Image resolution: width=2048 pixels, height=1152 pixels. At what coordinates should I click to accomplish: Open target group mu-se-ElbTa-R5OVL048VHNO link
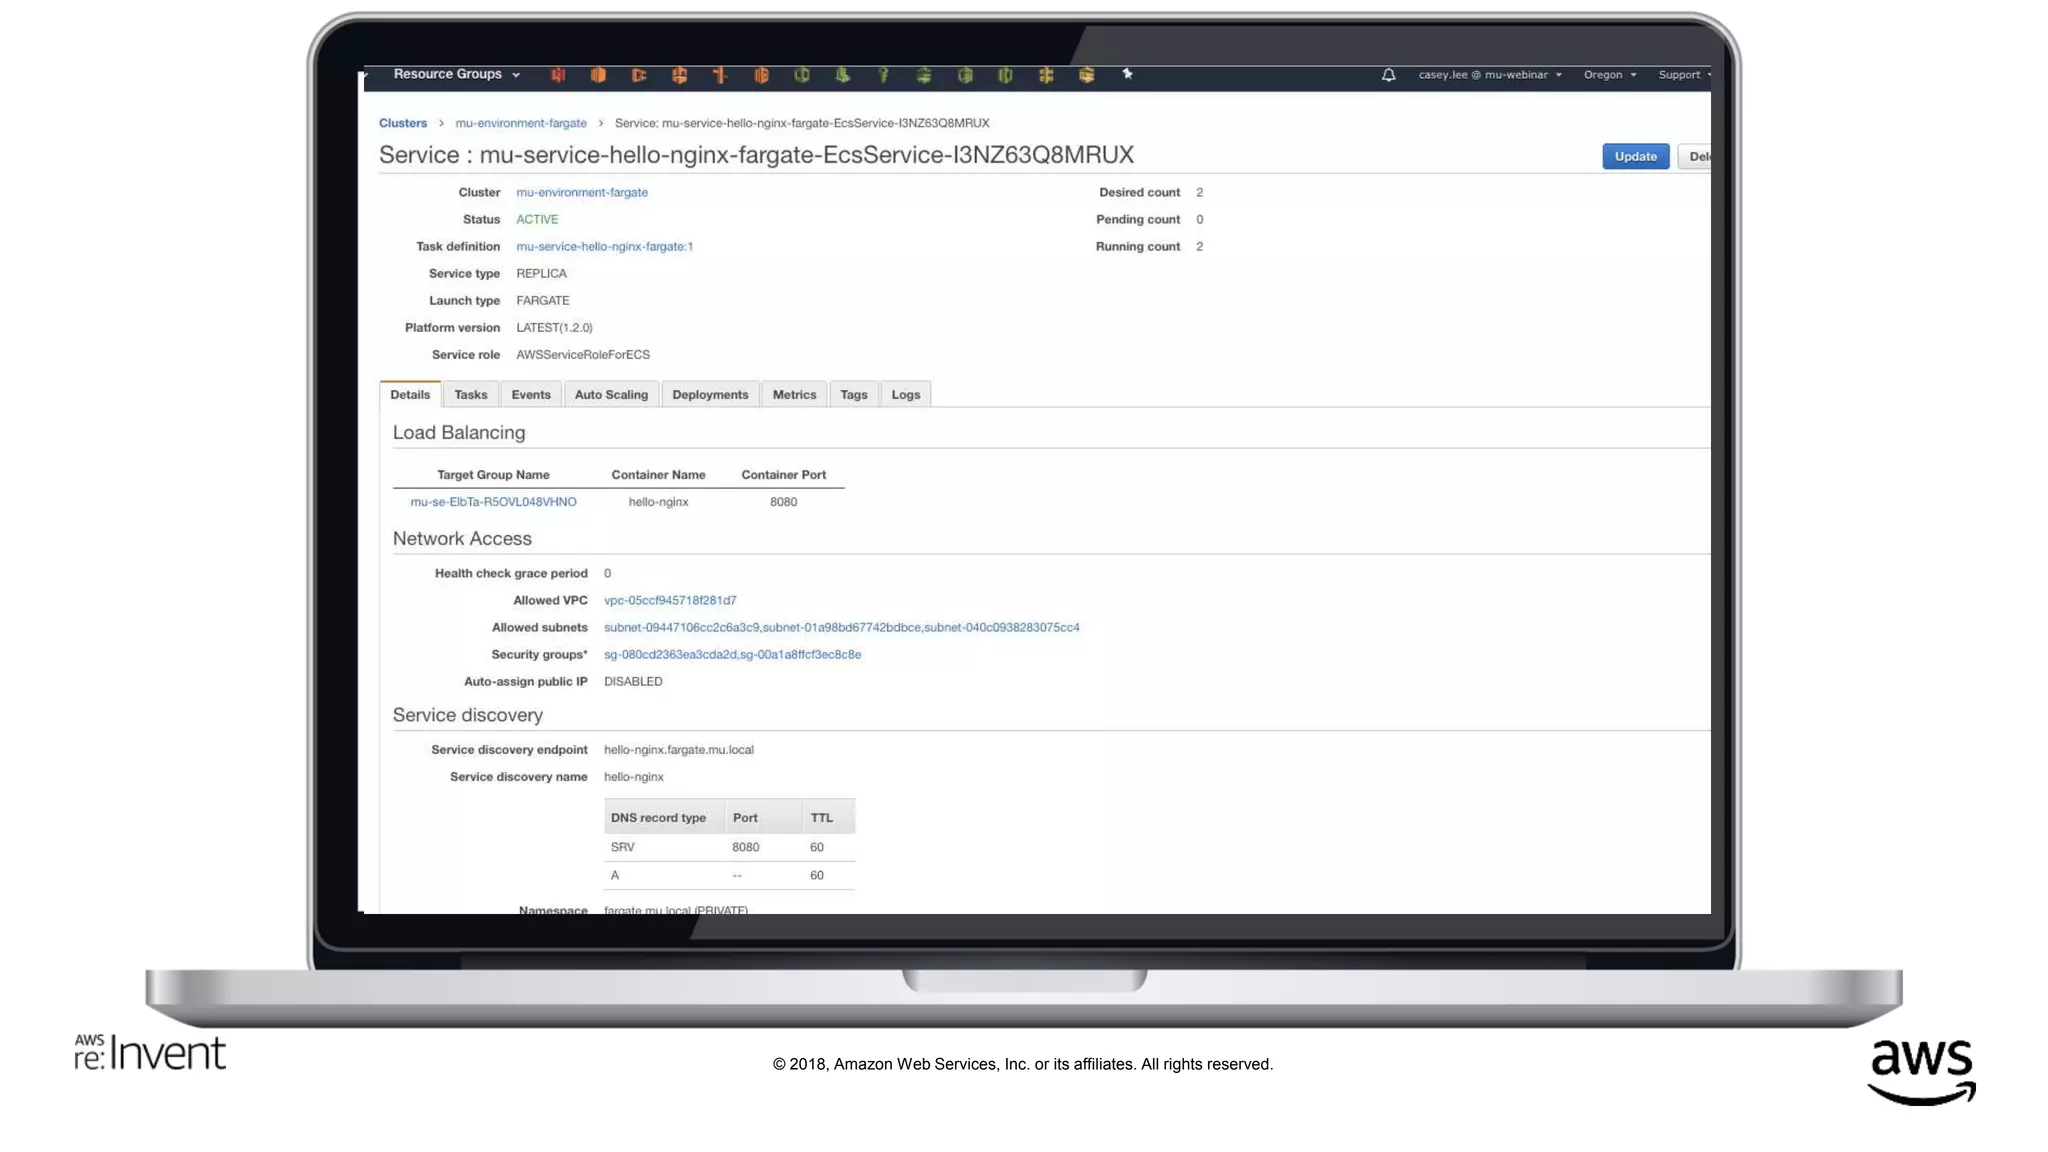pos(493,502)
